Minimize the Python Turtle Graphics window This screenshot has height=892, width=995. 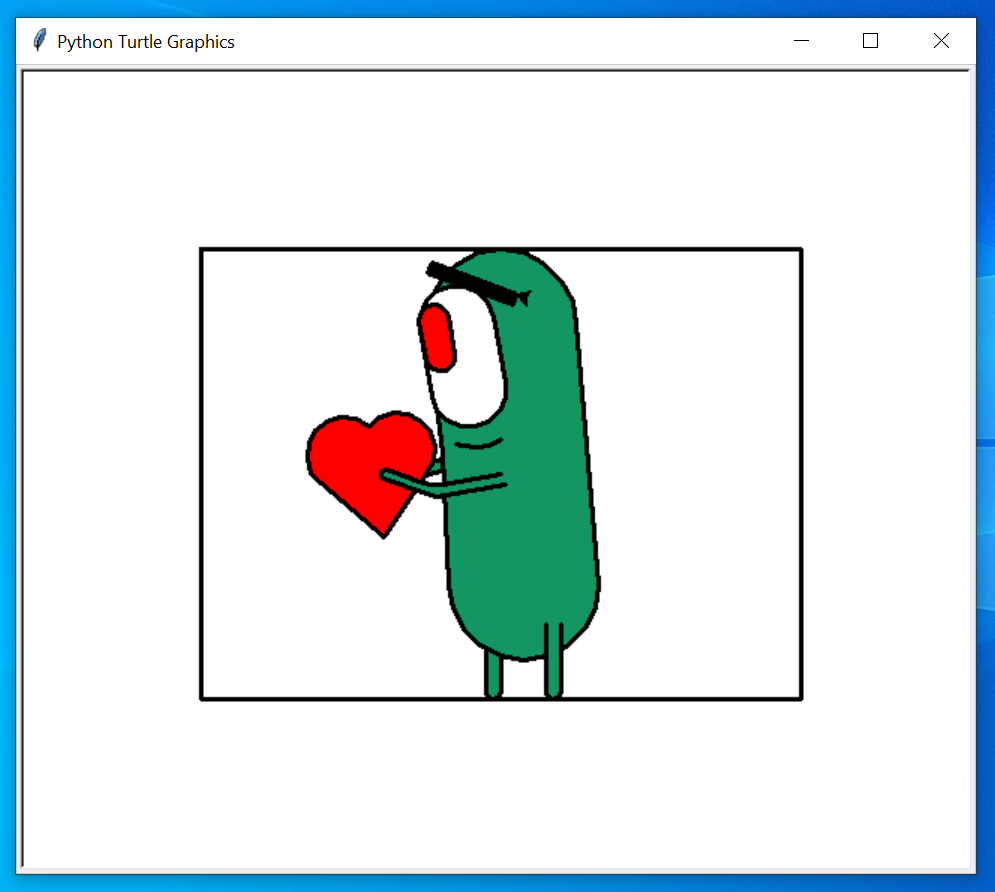801,41
